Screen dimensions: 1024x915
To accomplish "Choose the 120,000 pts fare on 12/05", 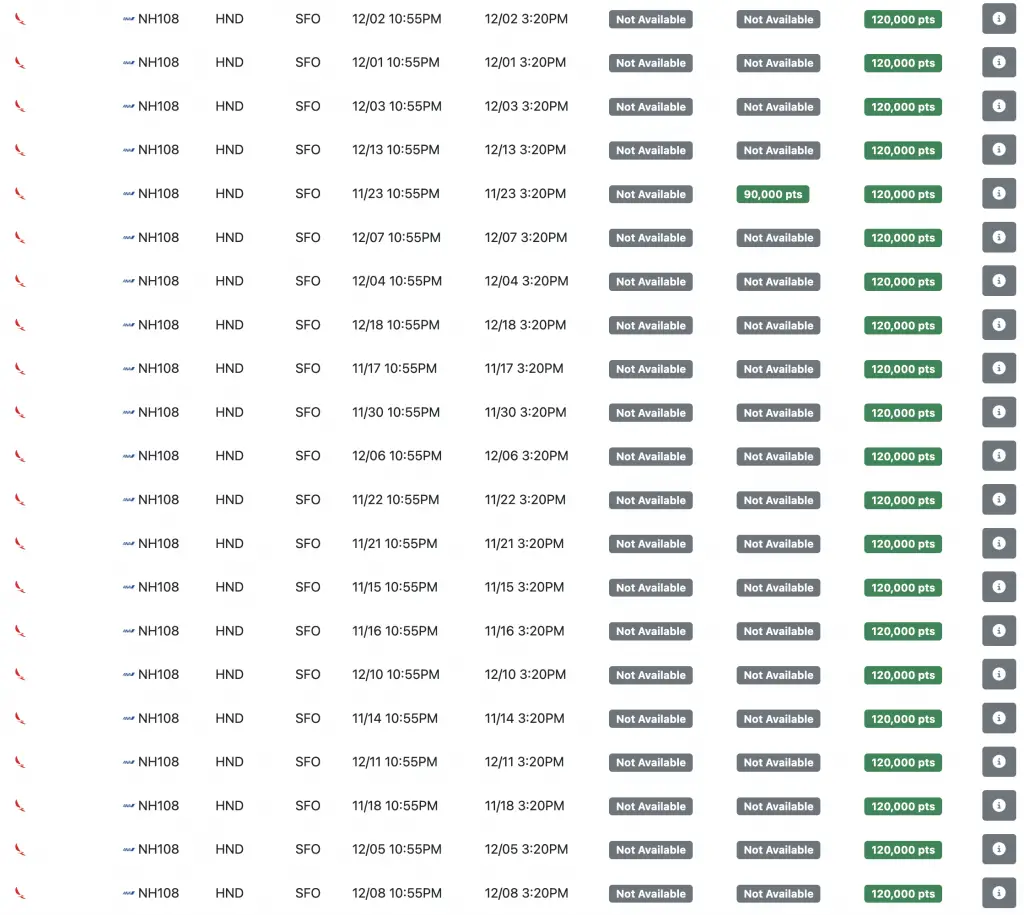I will 903,850.
